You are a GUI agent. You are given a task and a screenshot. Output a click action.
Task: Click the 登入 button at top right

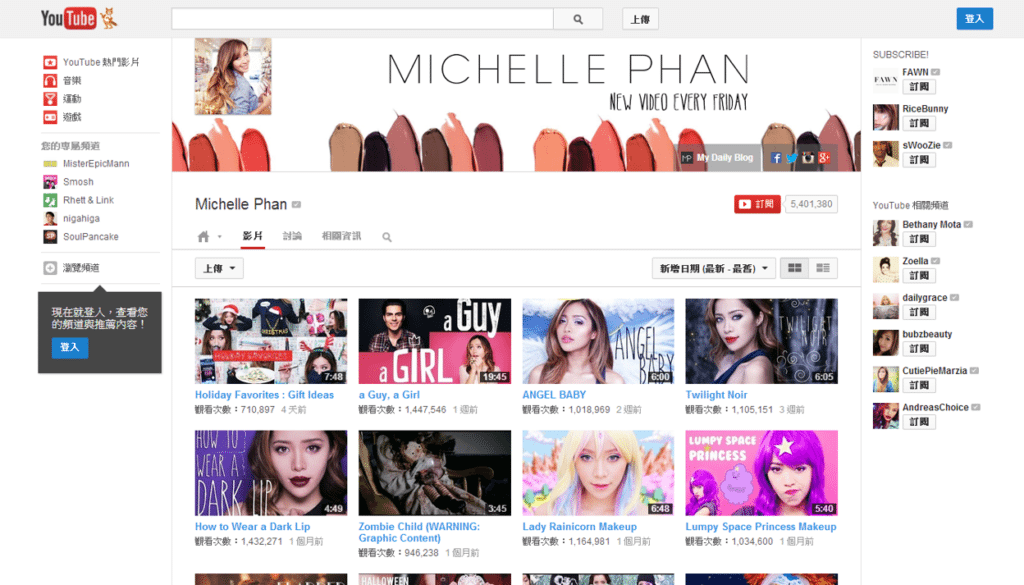click(975, 18)
